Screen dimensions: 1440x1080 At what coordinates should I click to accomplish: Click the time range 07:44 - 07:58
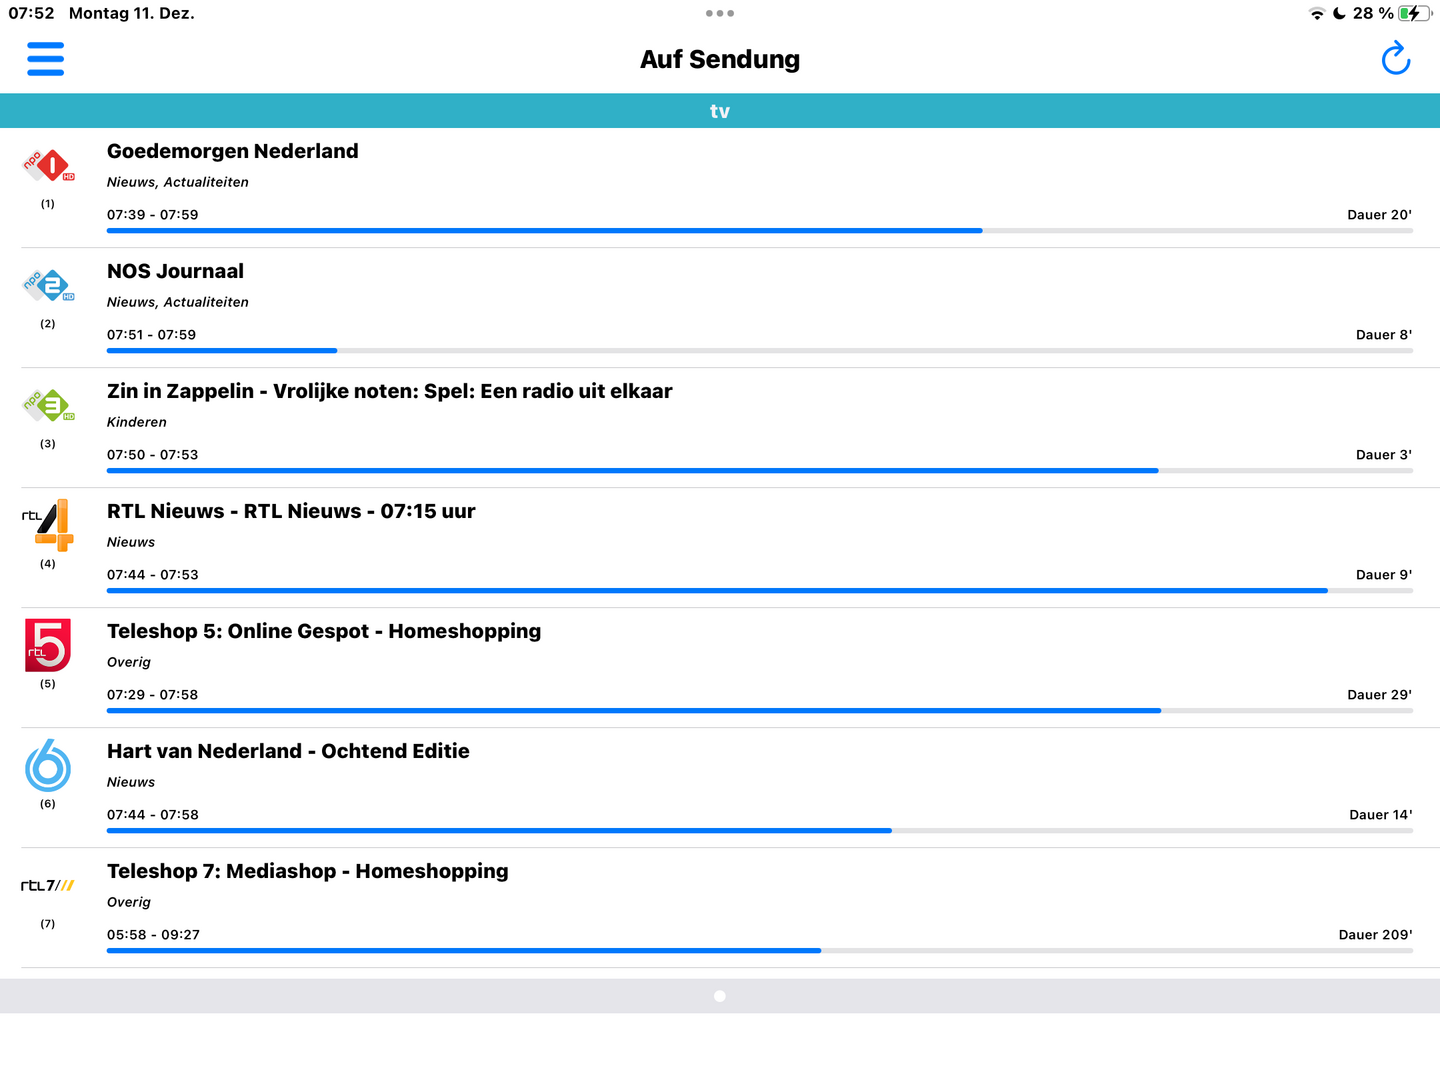[153, 815]
